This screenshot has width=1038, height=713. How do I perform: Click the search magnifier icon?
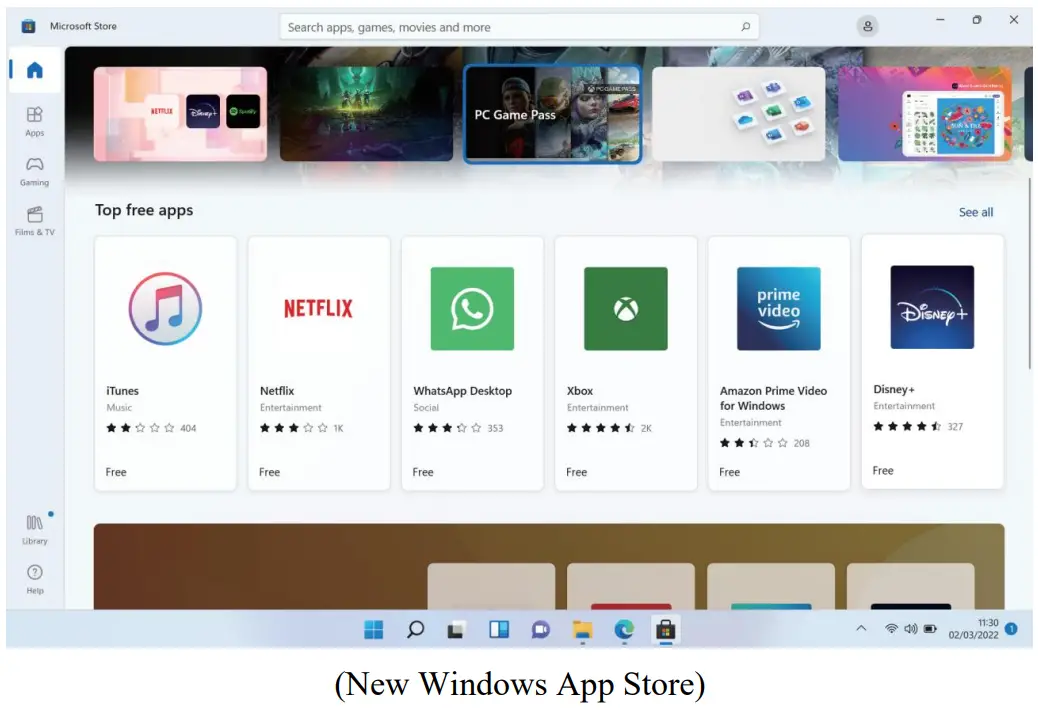pos(745,27)
